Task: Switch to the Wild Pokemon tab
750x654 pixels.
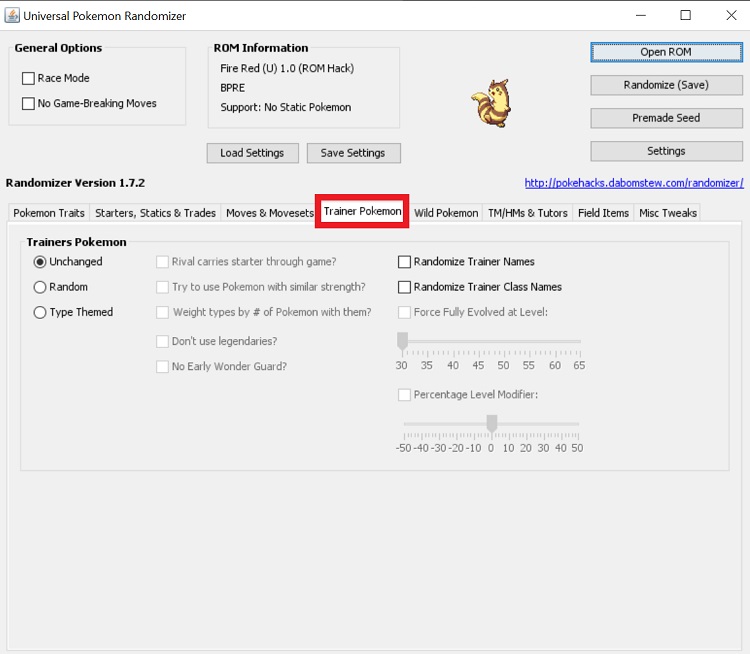Action: [446, 213]
